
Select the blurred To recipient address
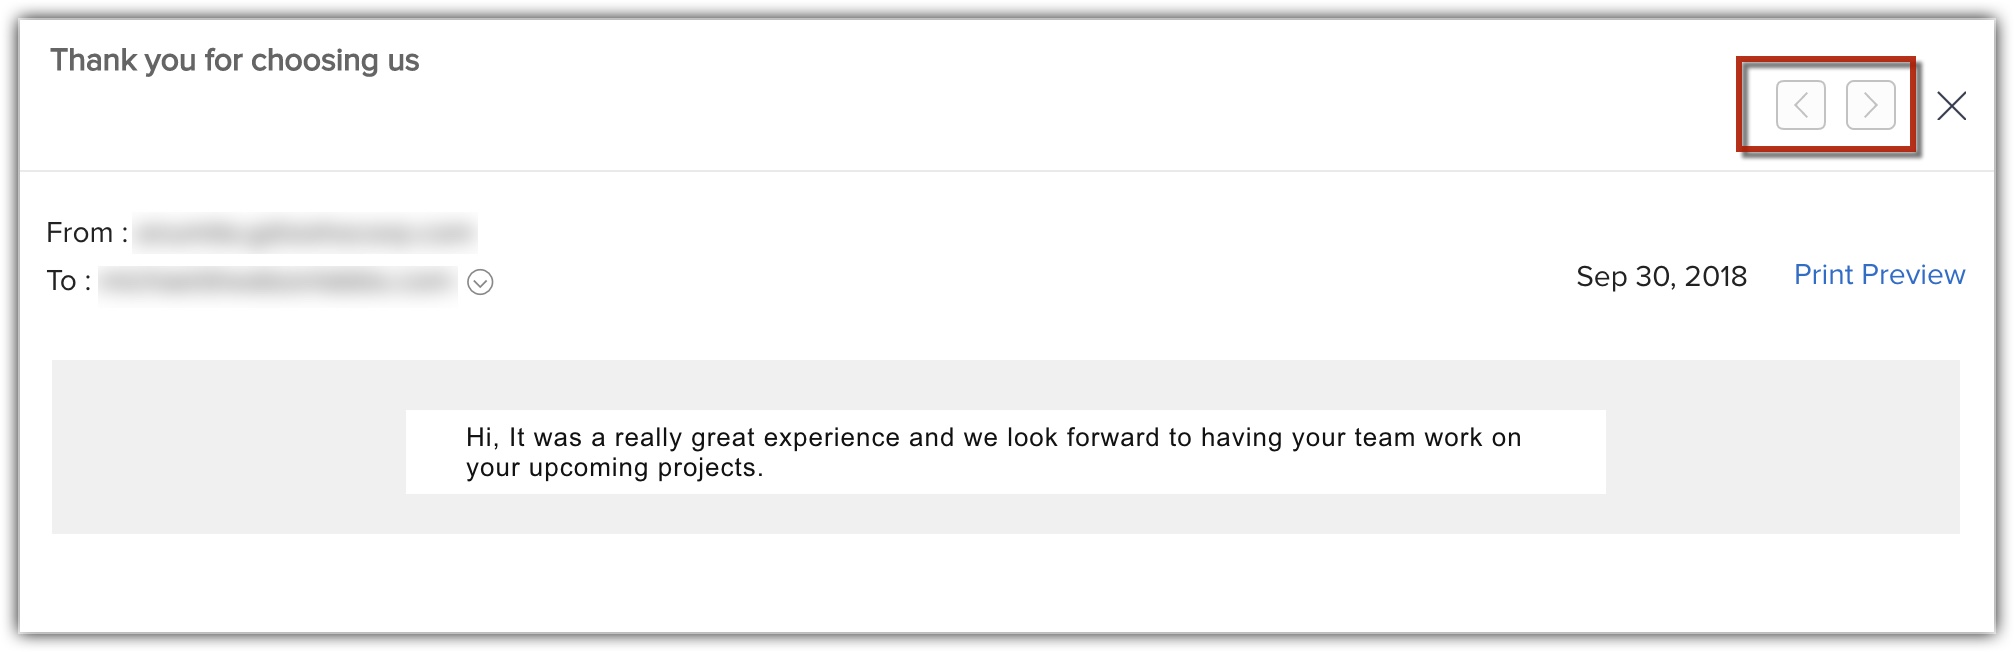[x=277, y=282]
